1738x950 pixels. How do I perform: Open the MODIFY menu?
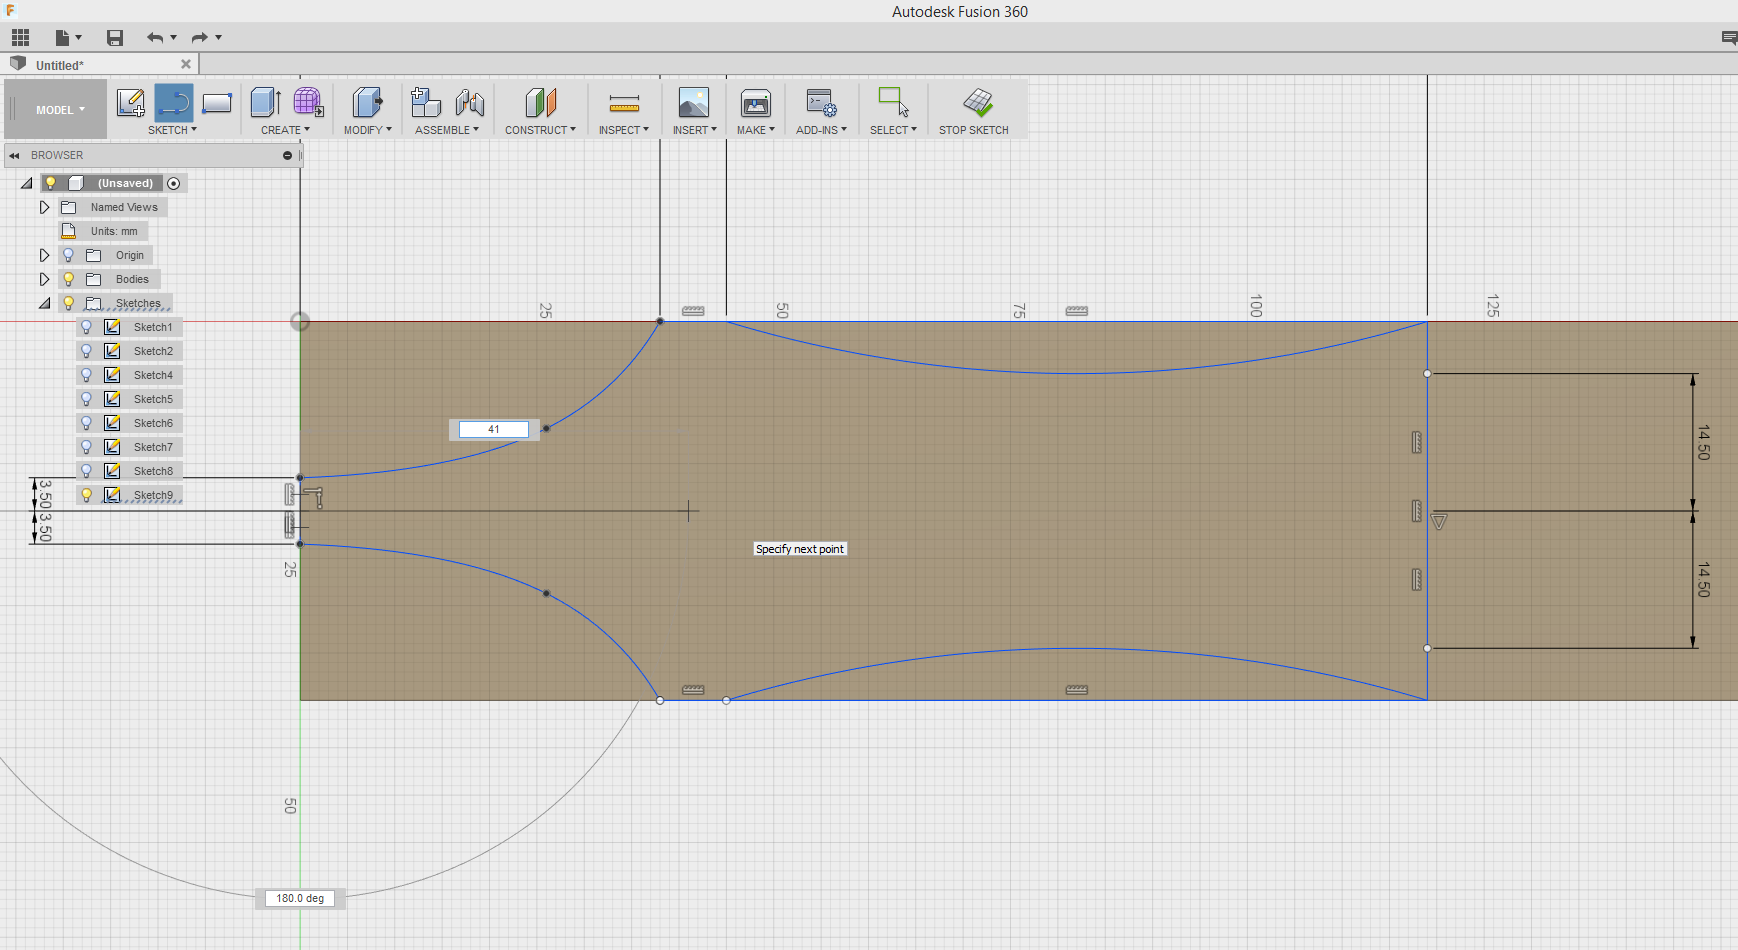coord(367,130)
